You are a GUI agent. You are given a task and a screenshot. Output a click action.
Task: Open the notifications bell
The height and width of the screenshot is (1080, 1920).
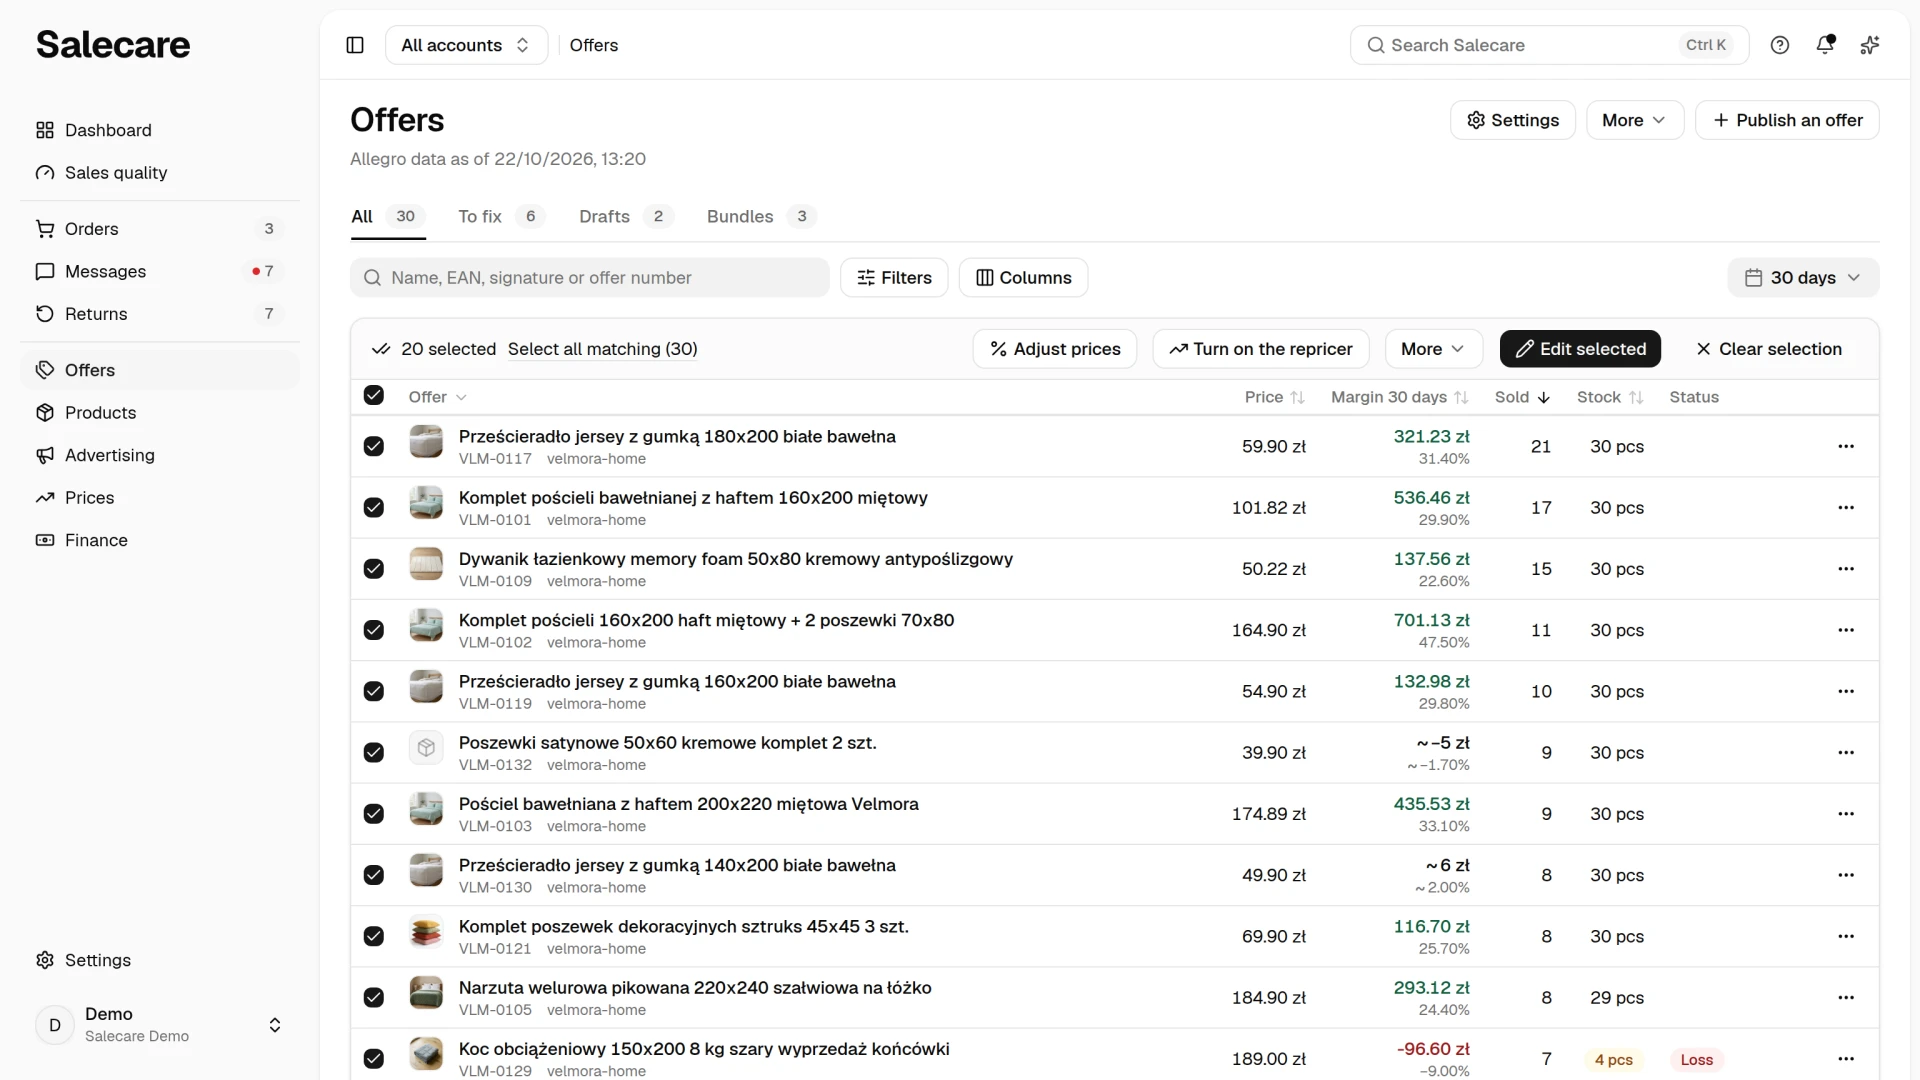pos(1825,45)
